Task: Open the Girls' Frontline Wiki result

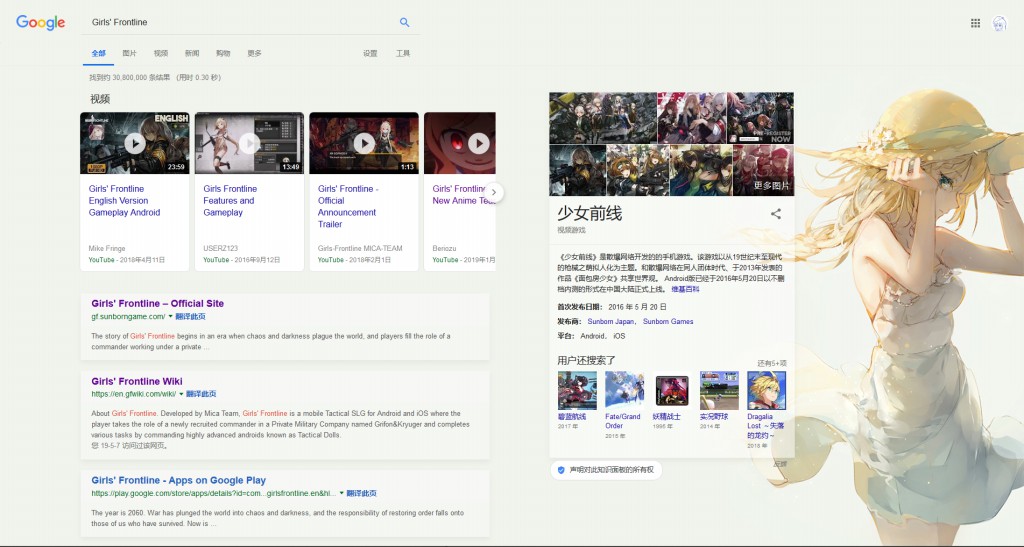Action: [137, 381]
